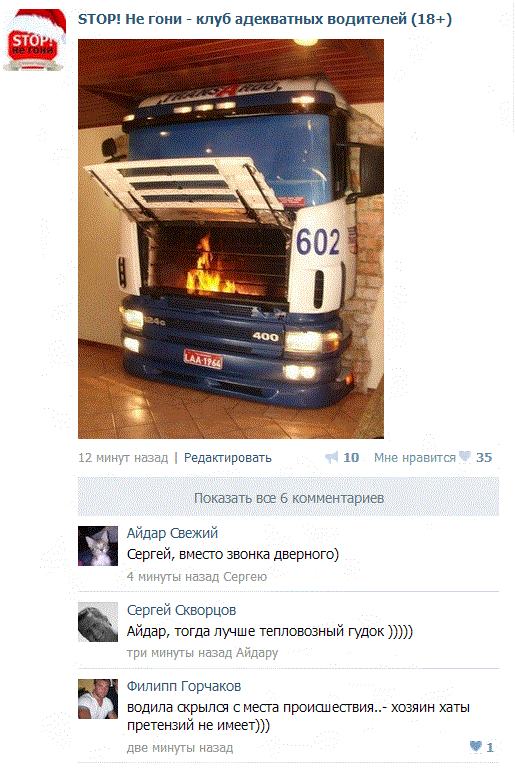The image size is (515, 769).
Task: Open the STOP! Не гони group avatar
Action: click(34, 40)
